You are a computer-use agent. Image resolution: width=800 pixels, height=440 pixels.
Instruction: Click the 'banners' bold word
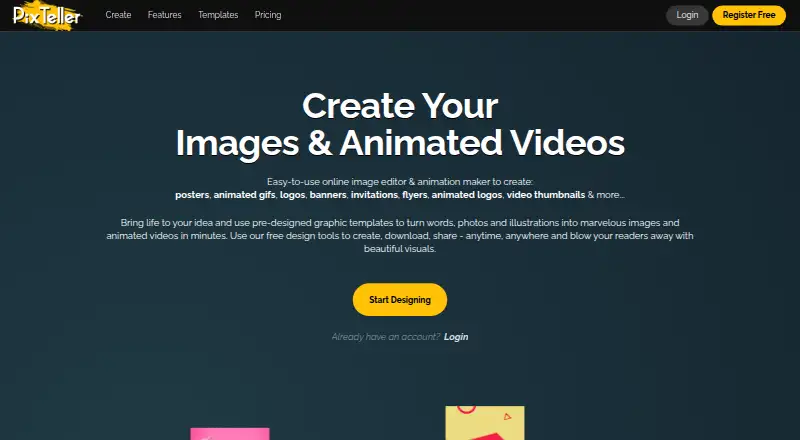click(x=328, y=195)
